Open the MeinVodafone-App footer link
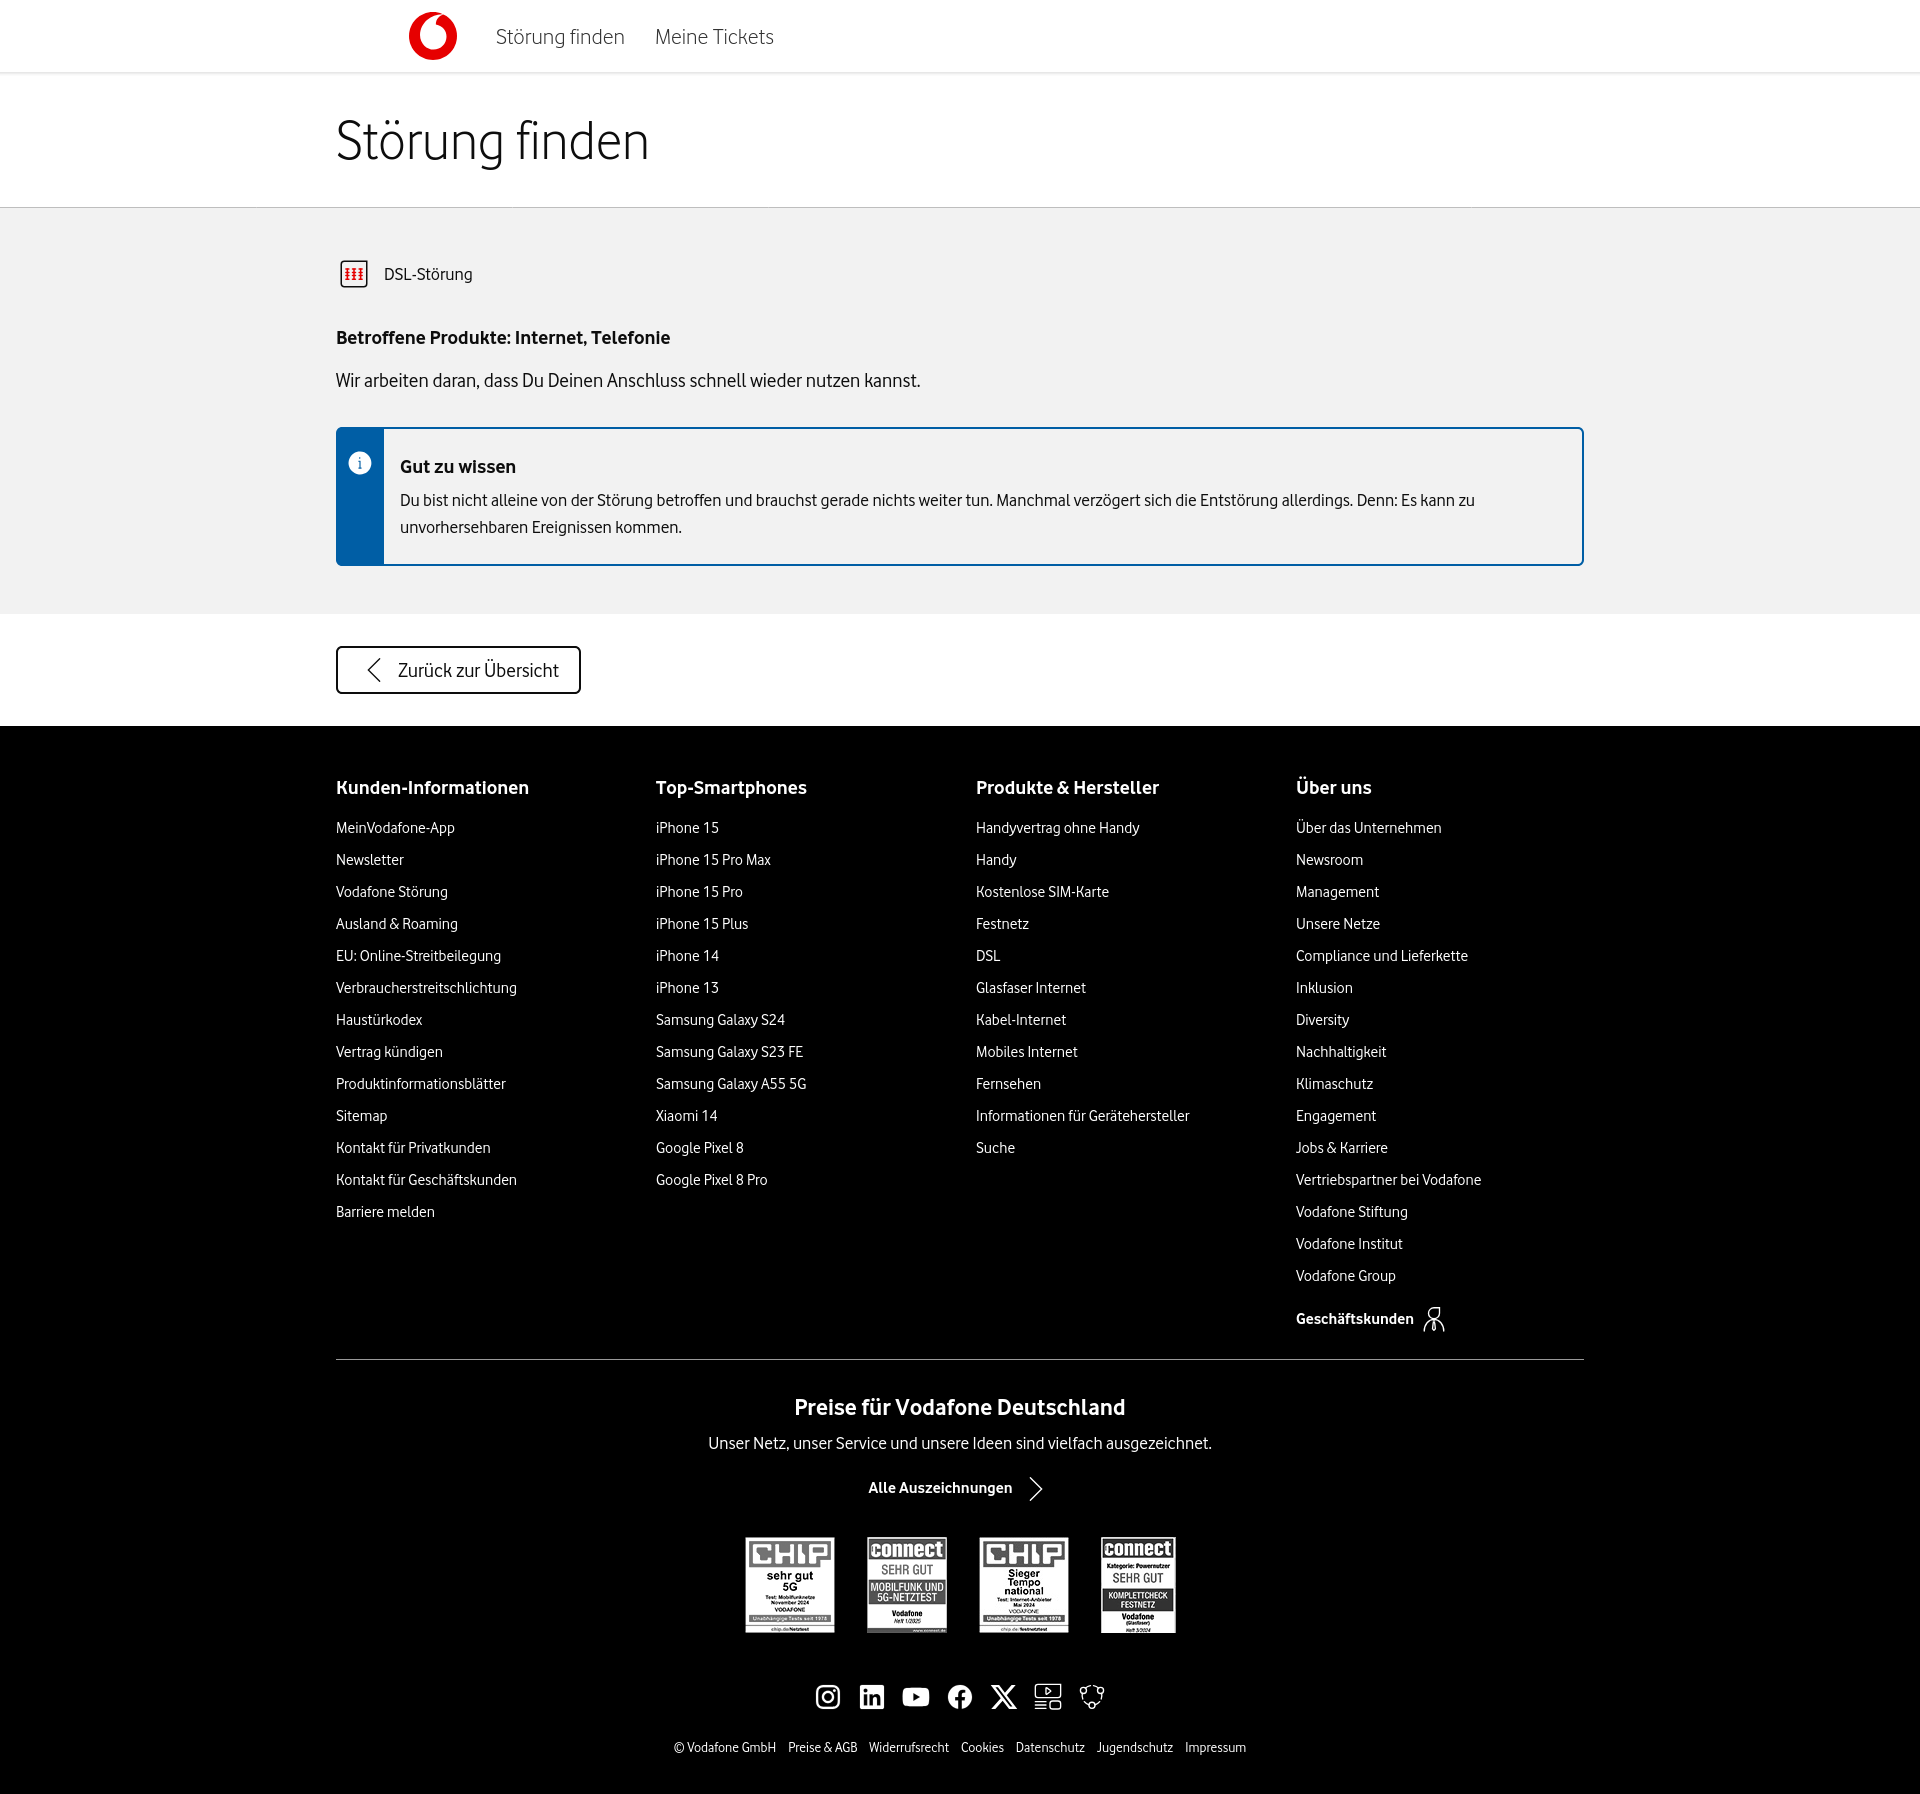The height and width of the screenshot is (1794, 1920). [x=395, y=828]
